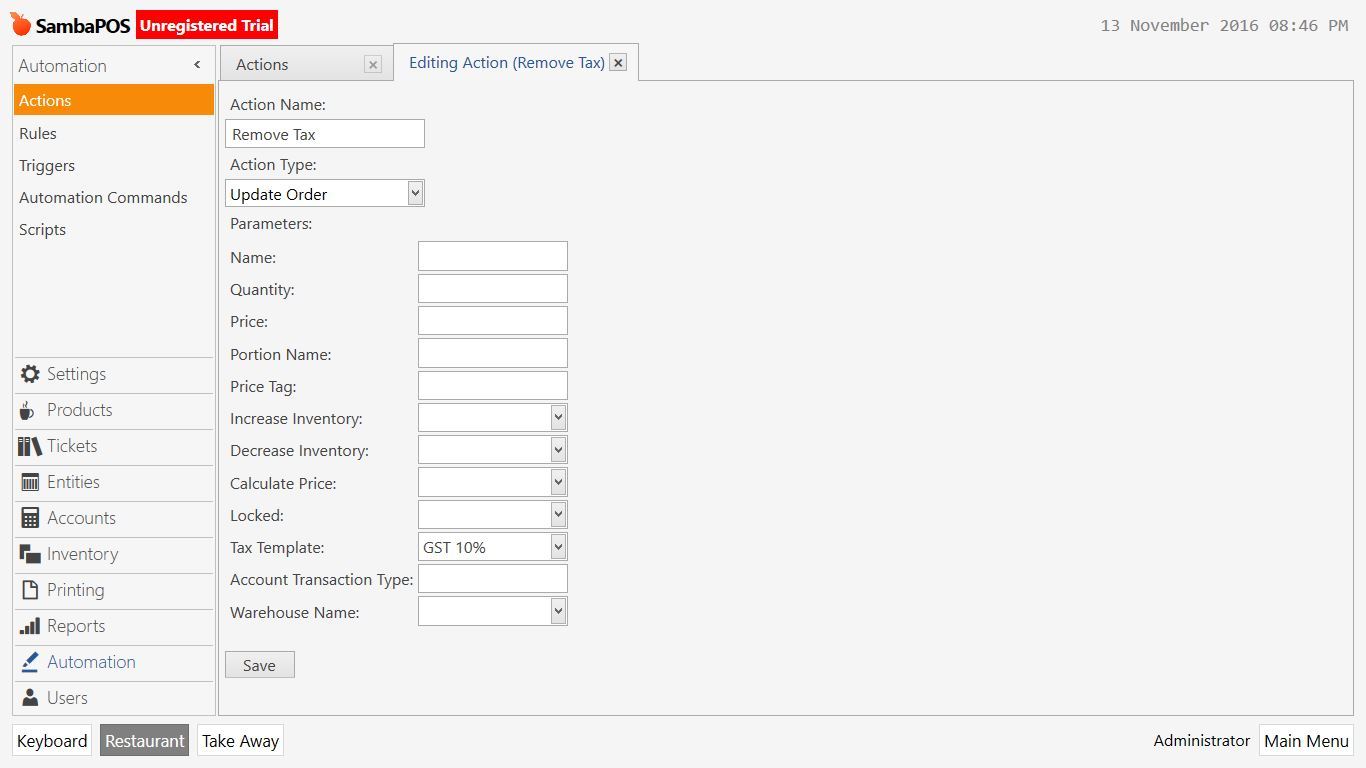Expand the Locked dropdown
Image resolution: width=1366 pixels, height=768 pixels.
pyautogui.click(x=558, y=515)
